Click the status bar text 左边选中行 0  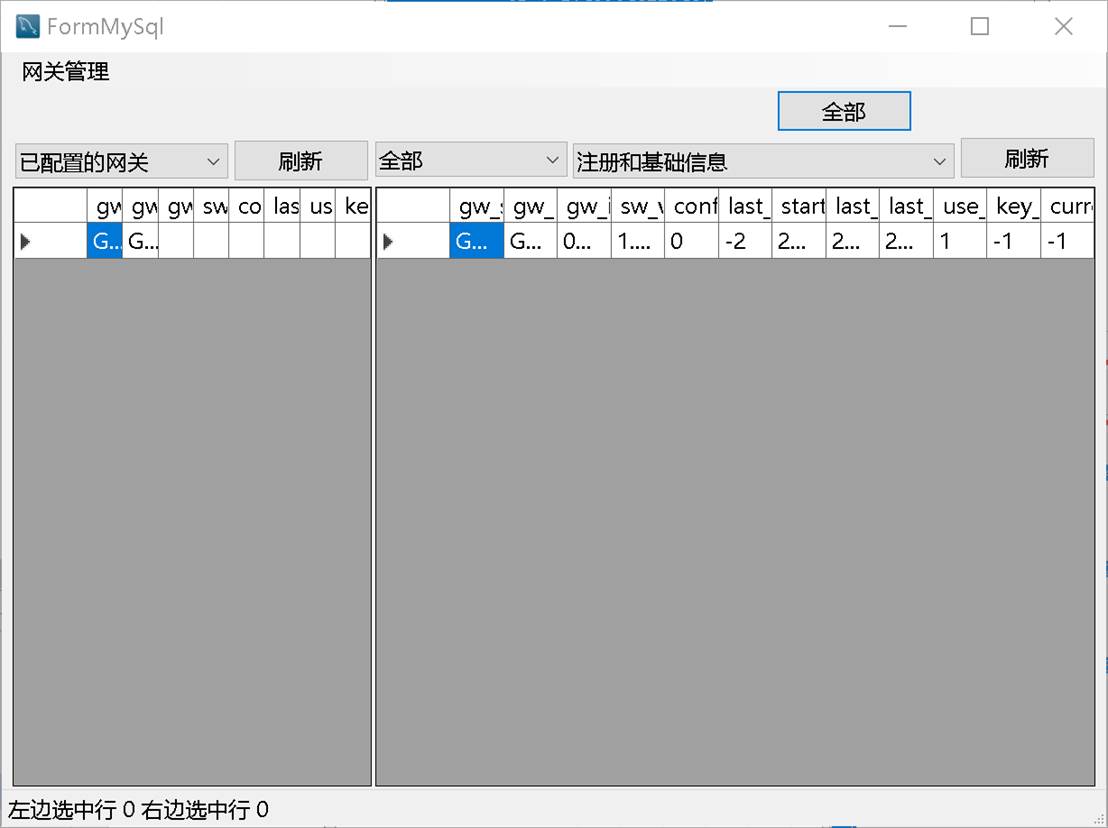point(71,810)
